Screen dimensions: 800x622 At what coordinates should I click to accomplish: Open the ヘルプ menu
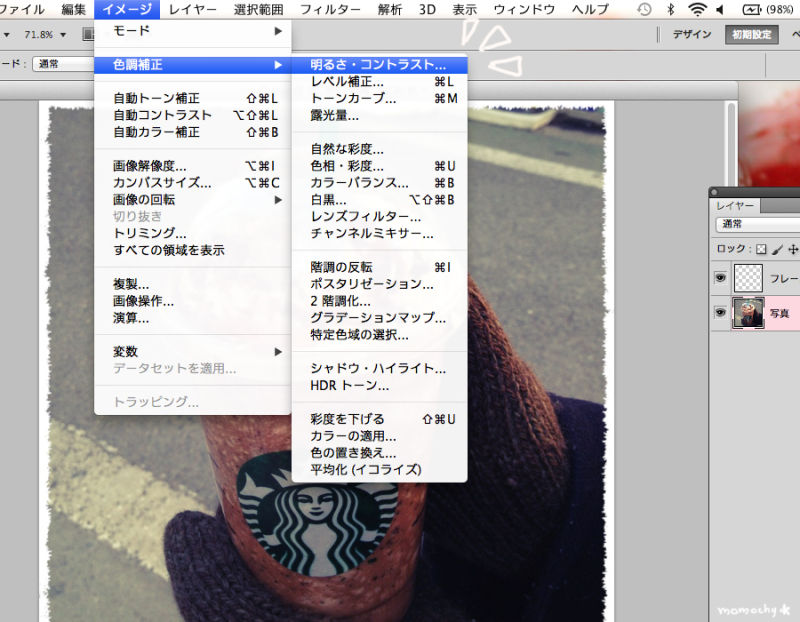[590, 9]
